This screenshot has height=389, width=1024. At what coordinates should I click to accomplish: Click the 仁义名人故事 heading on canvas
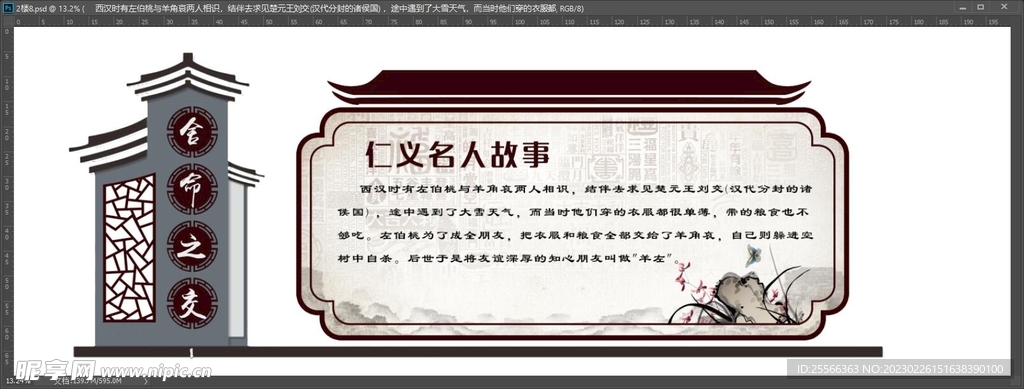[458, 155]
